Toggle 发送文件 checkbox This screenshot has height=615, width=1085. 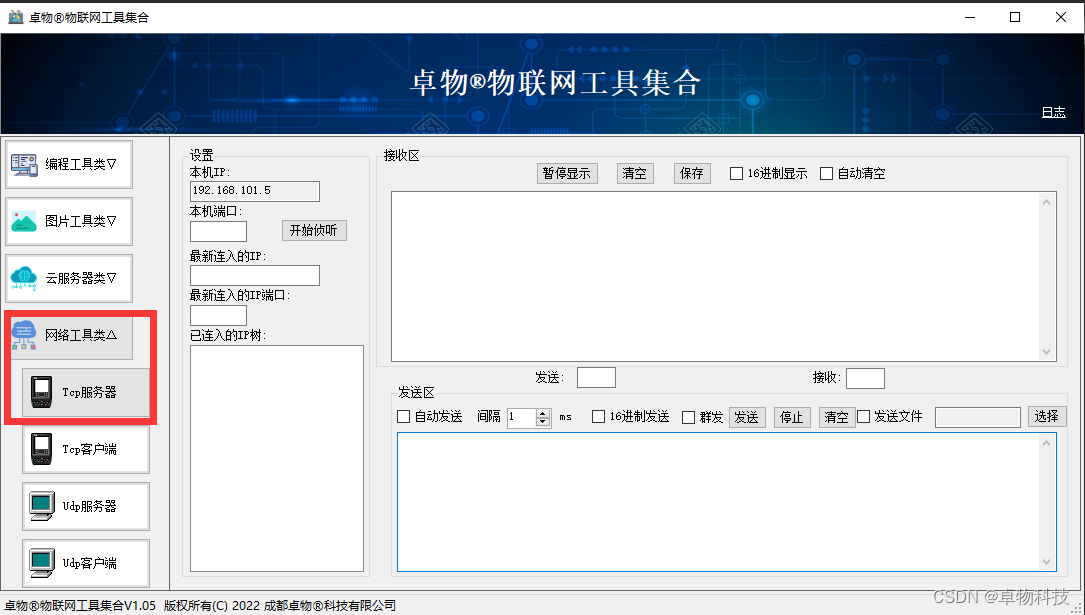pyautogui.click(x=864, y=416)
